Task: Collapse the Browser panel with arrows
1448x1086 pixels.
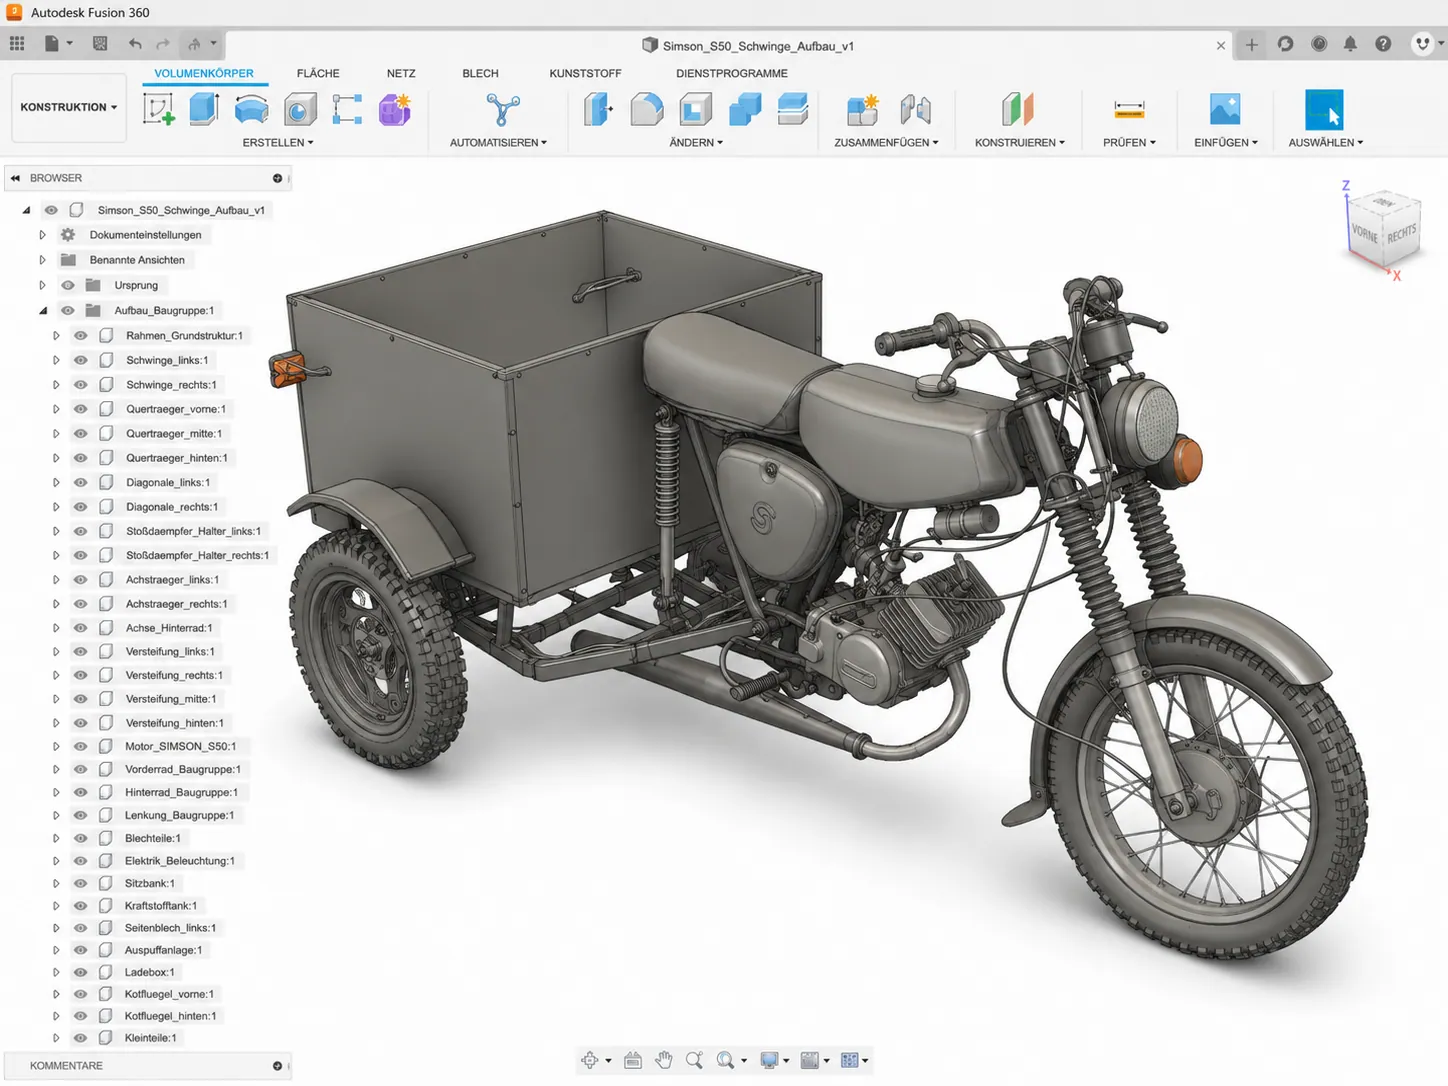Action: (x=15, y=178)
